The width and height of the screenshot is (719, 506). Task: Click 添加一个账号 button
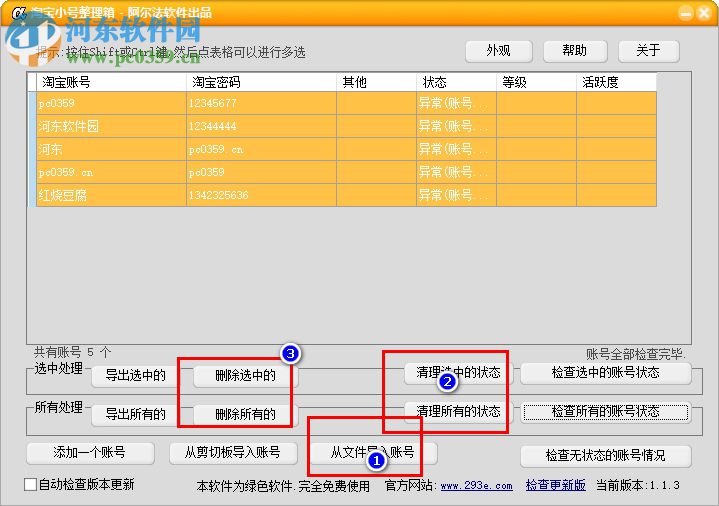[x=90, y=453]
